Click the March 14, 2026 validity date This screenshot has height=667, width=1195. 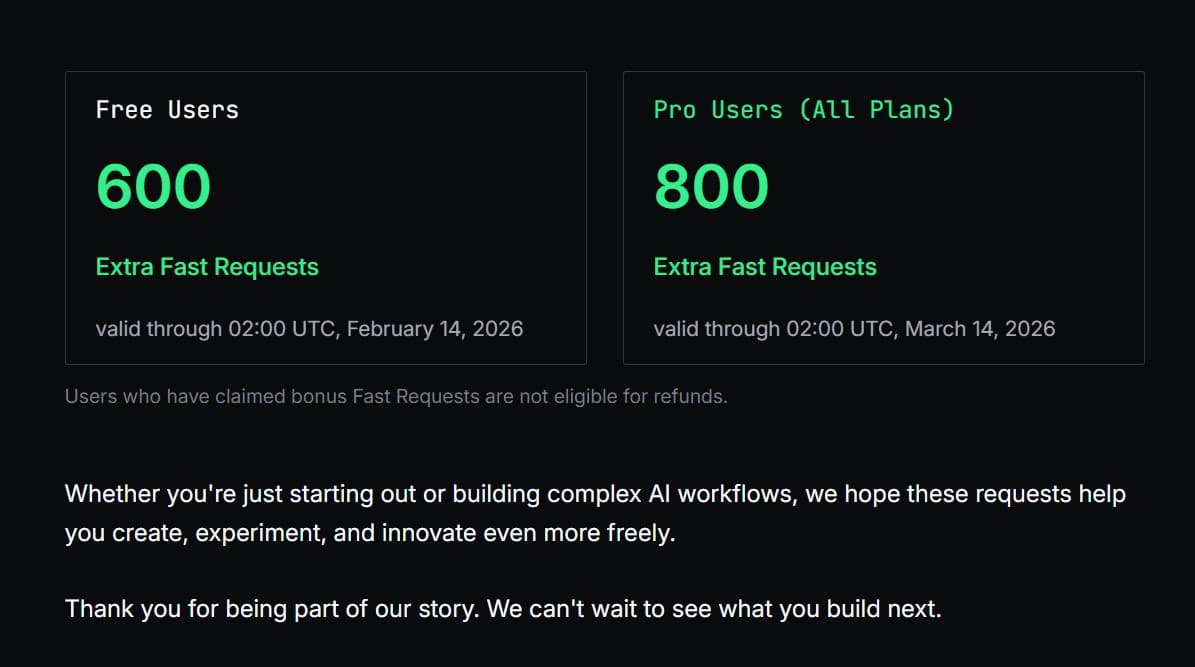pos(980,329)
